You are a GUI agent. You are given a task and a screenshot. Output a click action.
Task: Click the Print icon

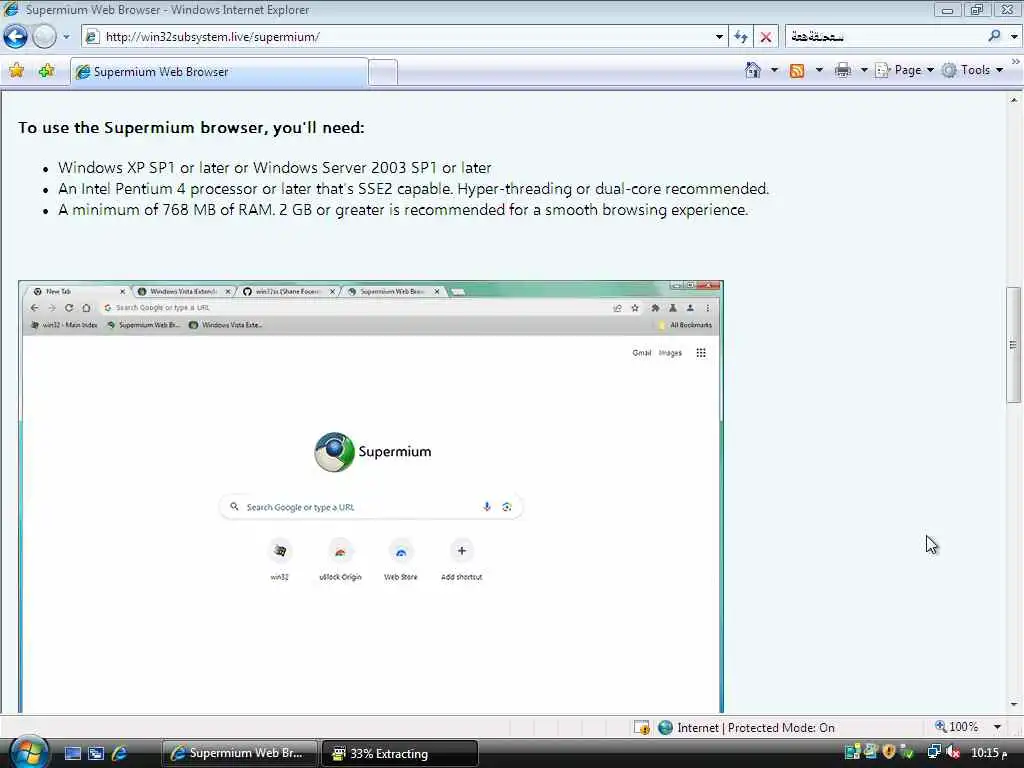(843, 70)
